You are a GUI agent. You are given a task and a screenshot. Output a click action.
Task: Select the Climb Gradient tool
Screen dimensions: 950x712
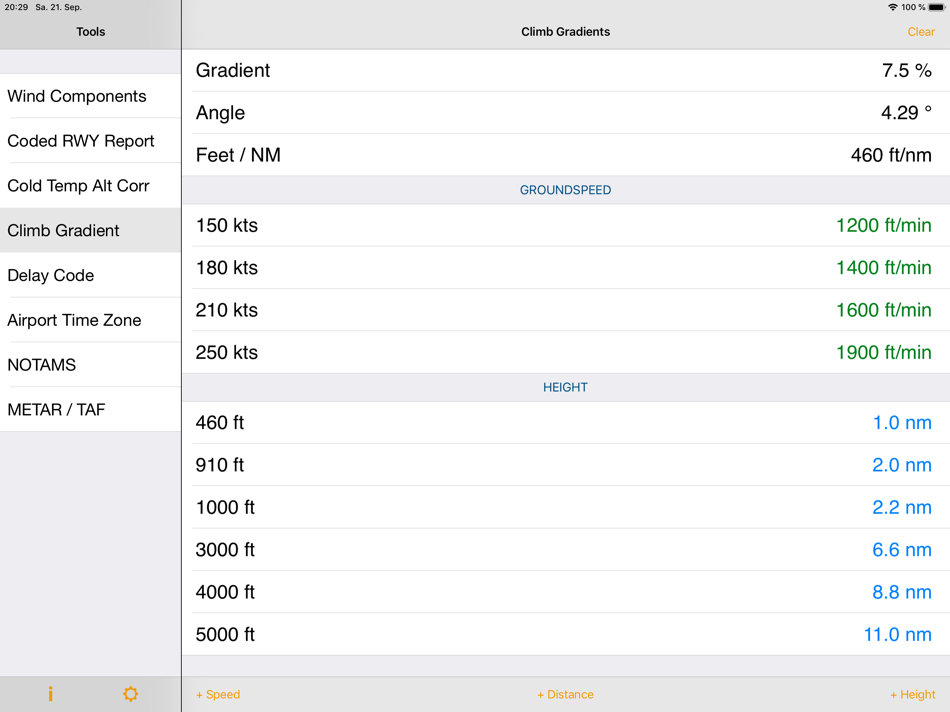point(64,230)
